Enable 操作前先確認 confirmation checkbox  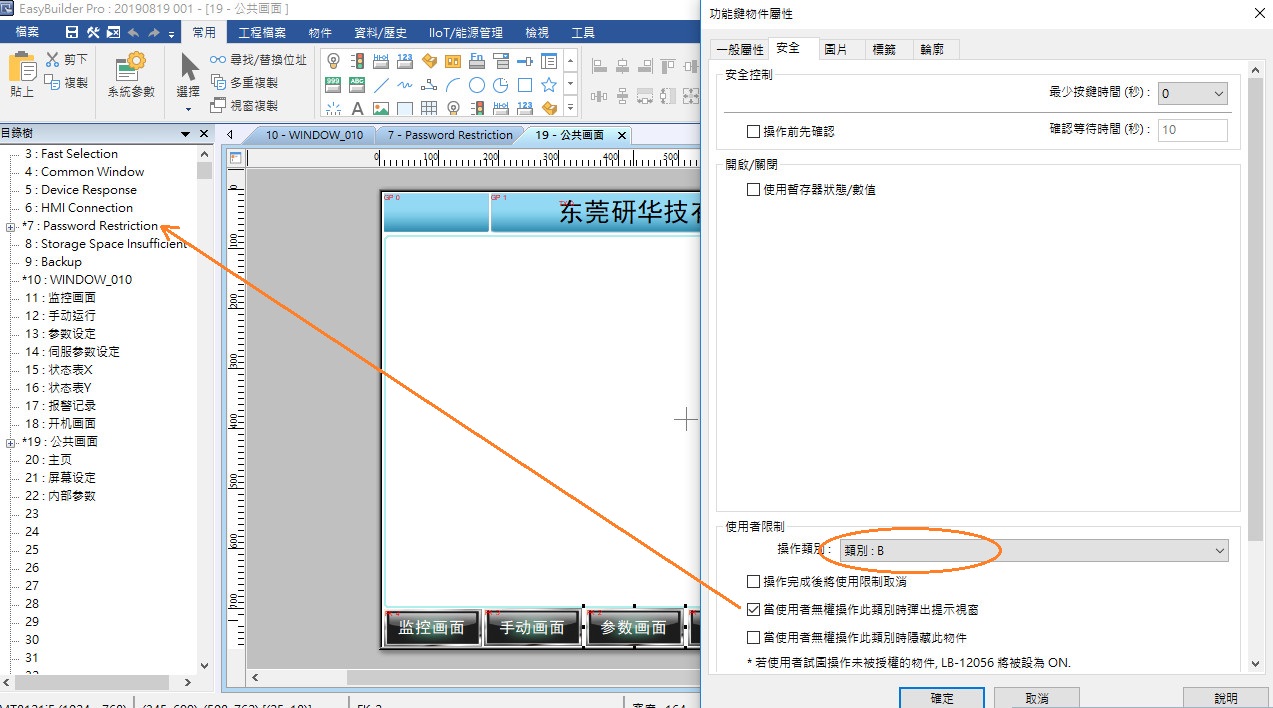point(754,131)
